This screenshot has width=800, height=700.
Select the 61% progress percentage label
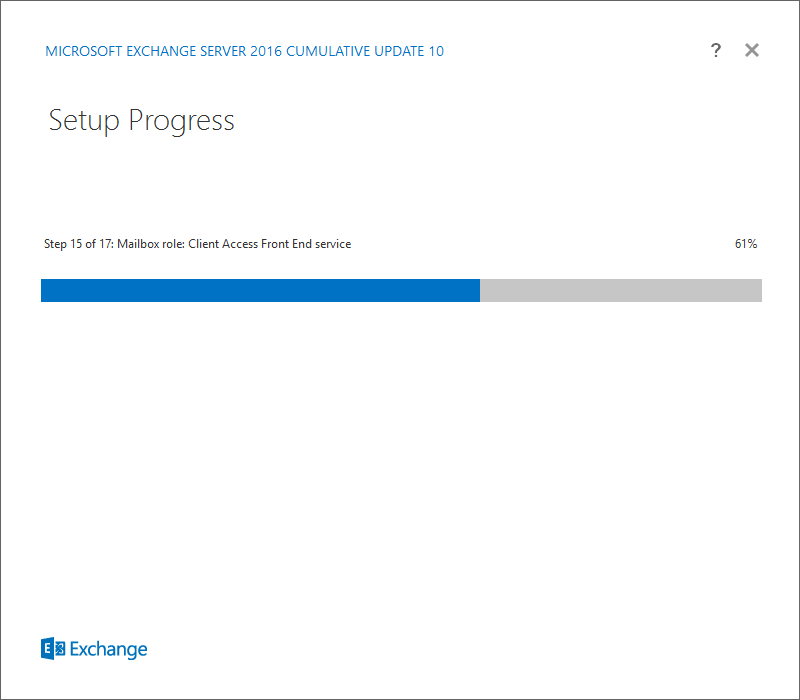pyautogui.click(x=745, y=244)
